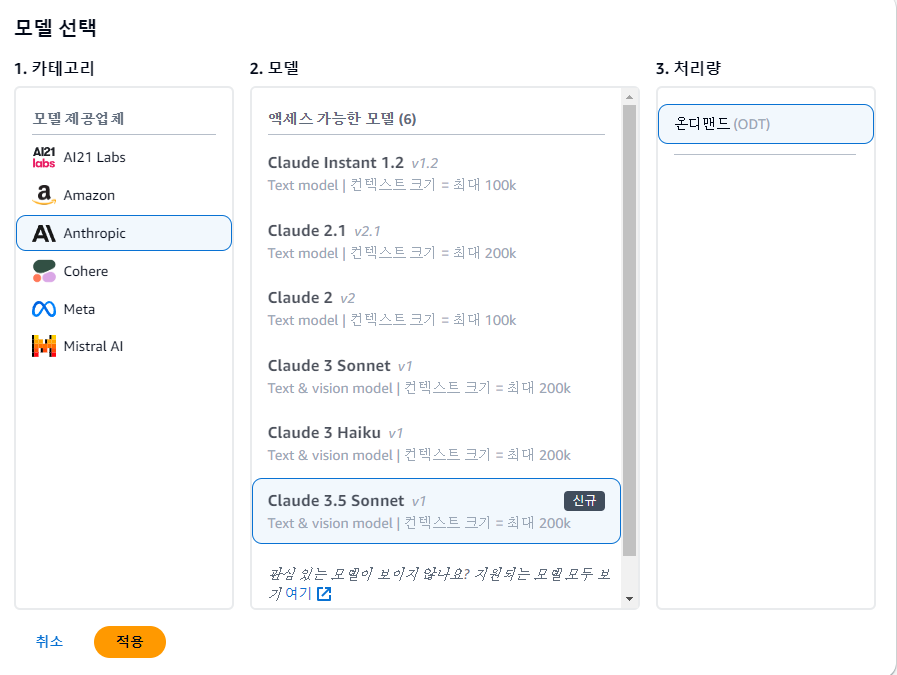Click the model list scroll up arrow
Screen dimensions: 897x675
[629, 97]
